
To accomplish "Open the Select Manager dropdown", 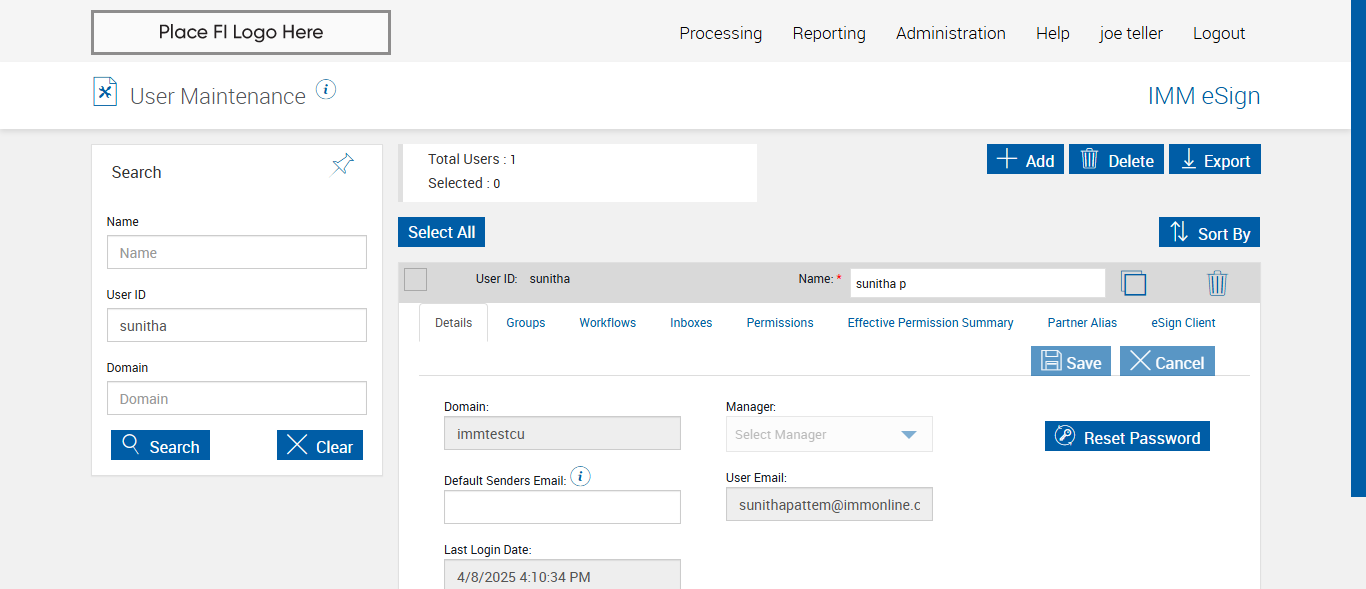I will coord(829,435).
